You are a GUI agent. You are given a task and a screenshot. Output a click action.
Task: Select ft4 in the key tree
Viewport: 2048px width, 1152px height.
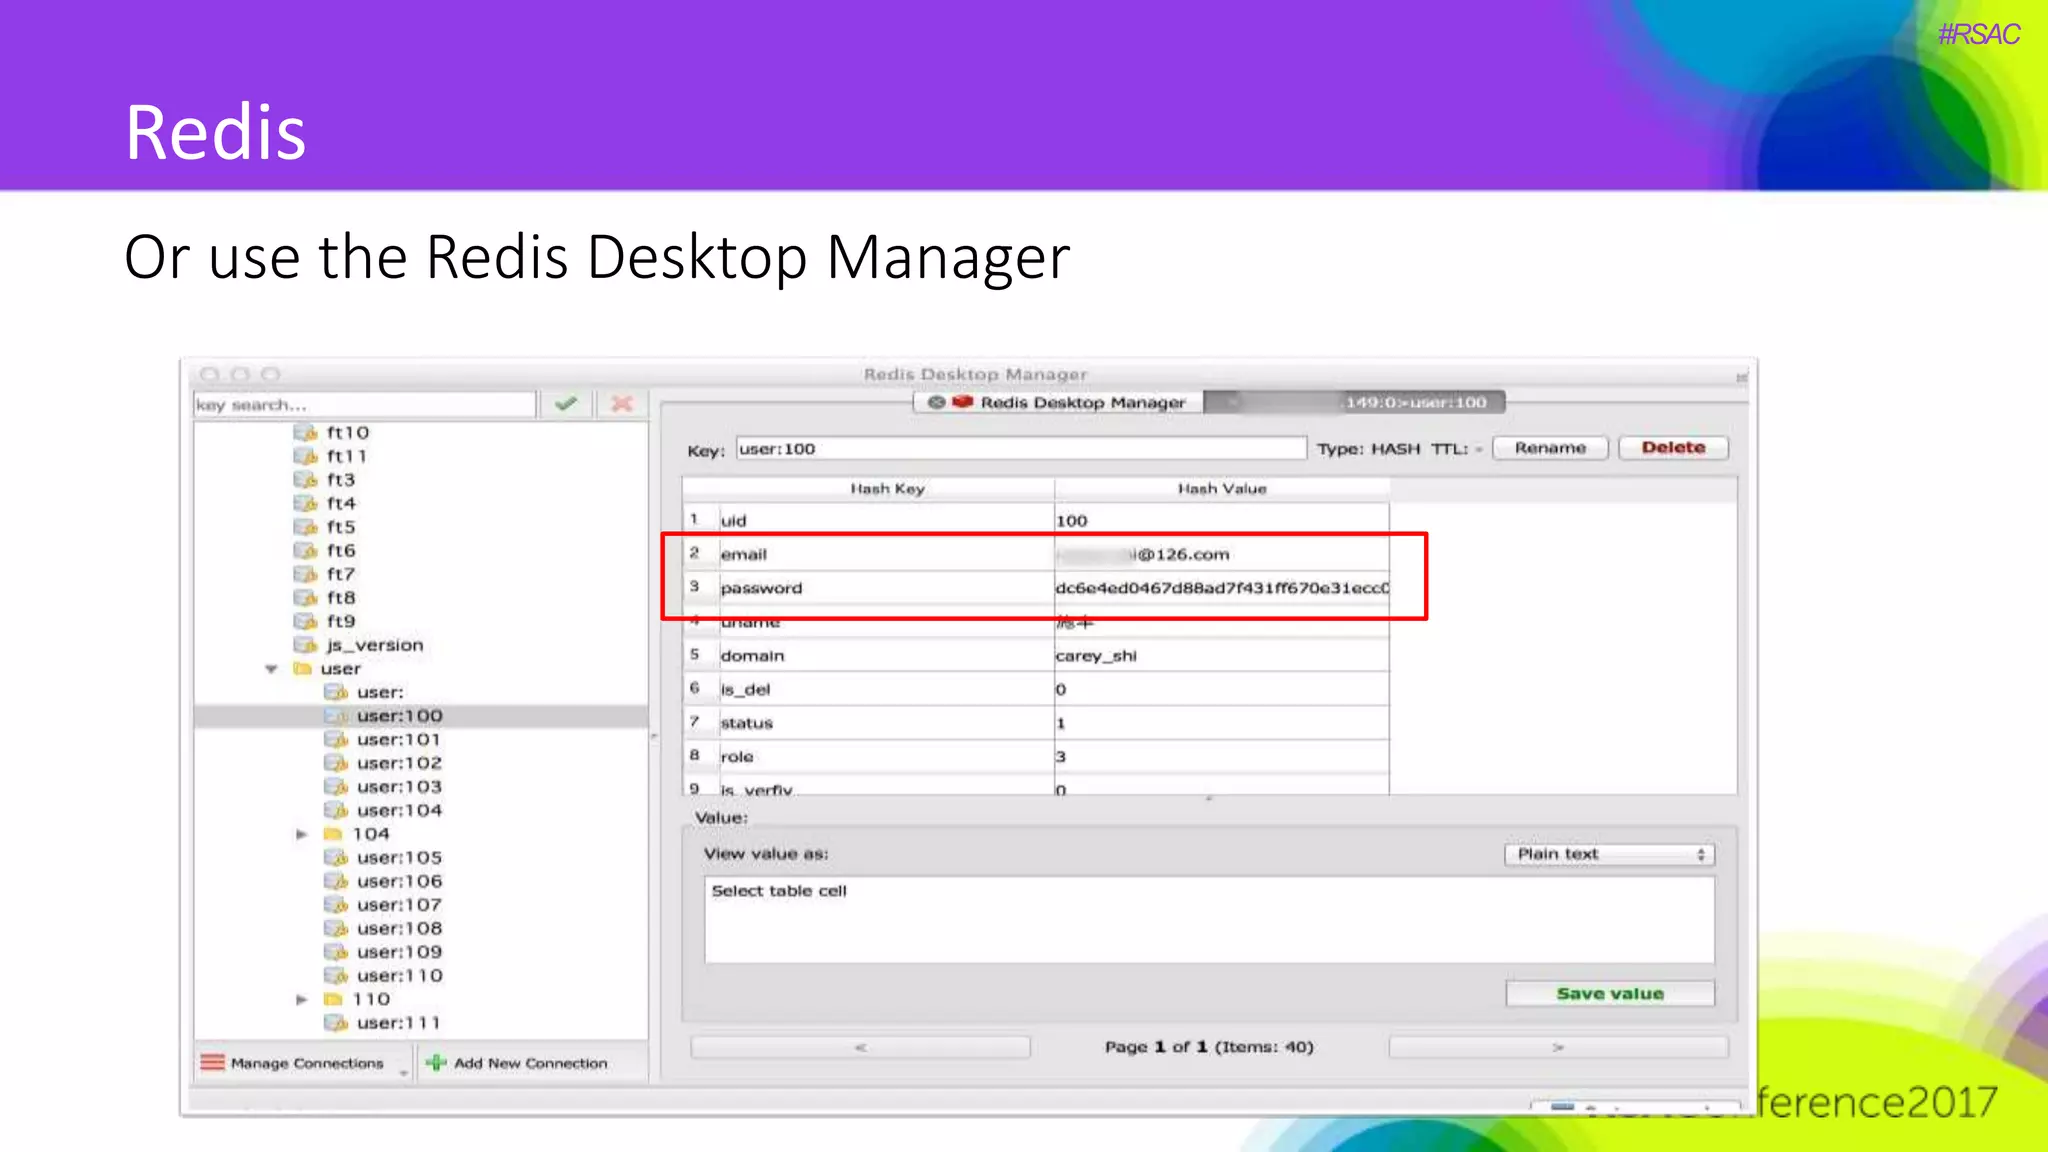coord(341,503)
